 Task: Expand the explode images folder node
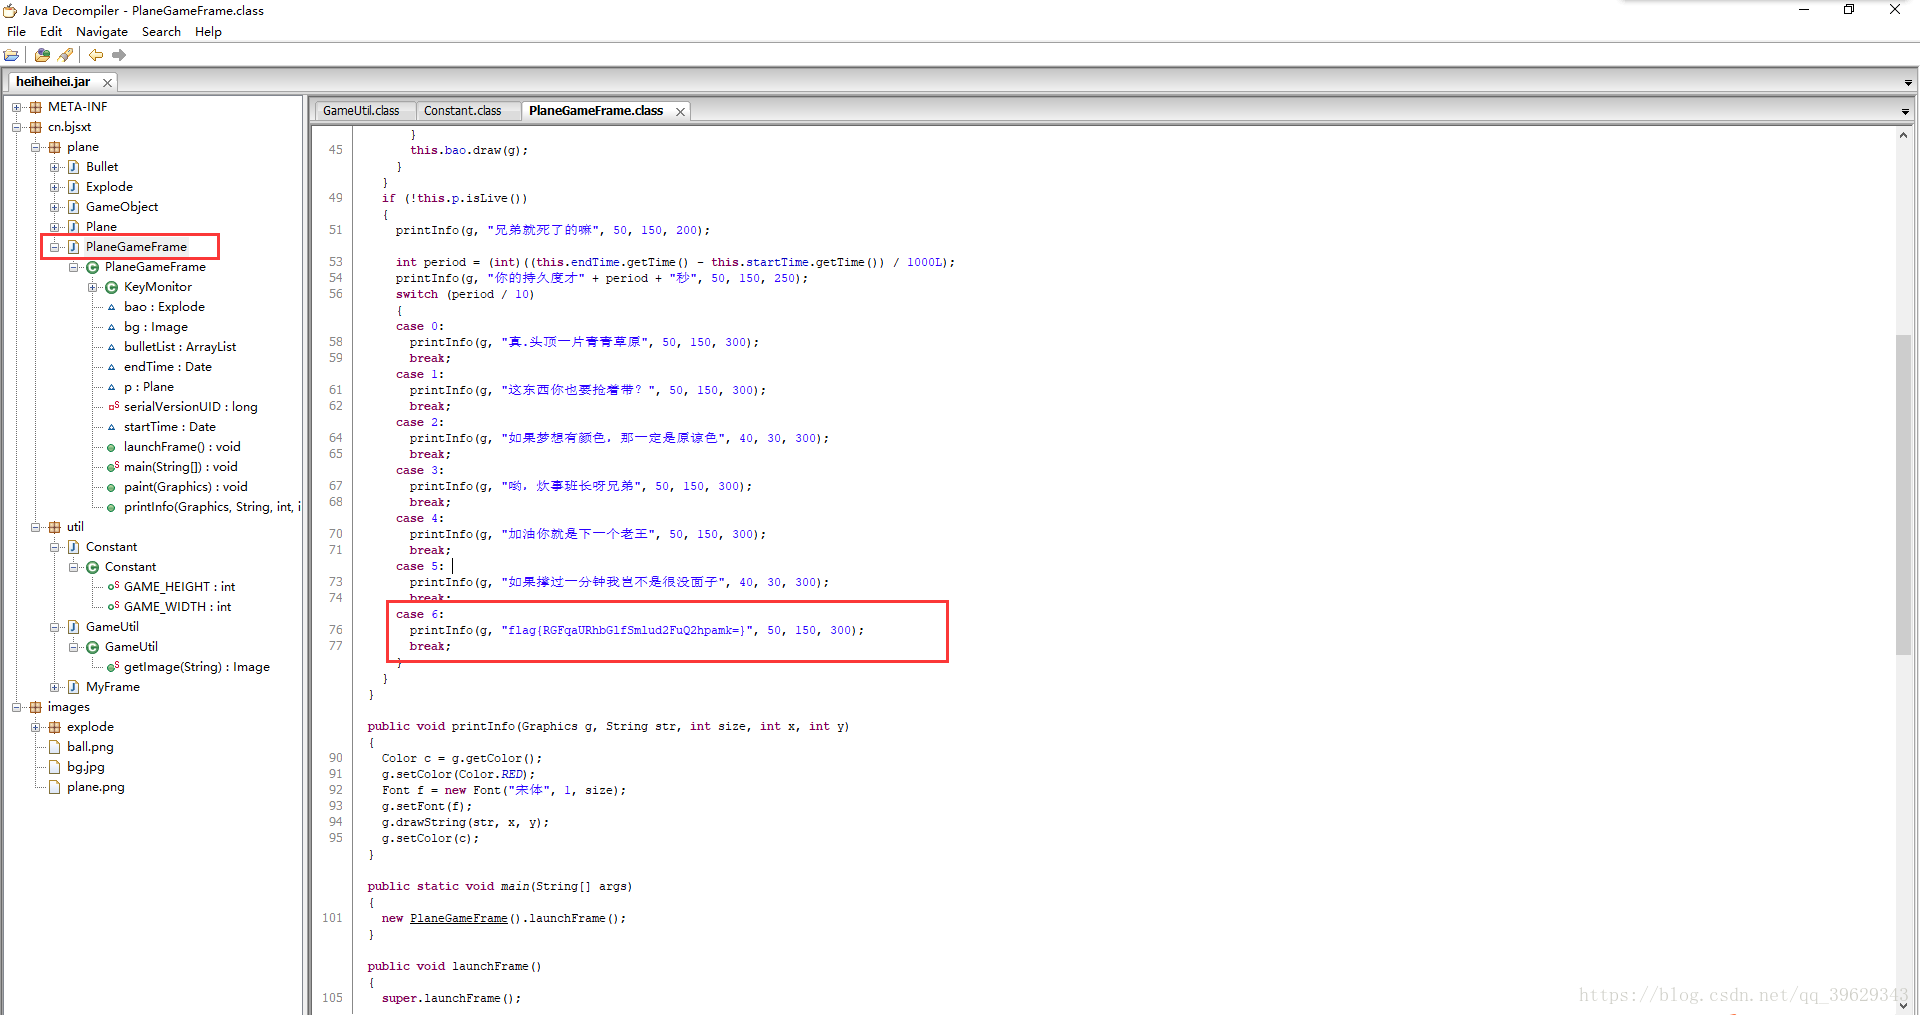[36, 727]
